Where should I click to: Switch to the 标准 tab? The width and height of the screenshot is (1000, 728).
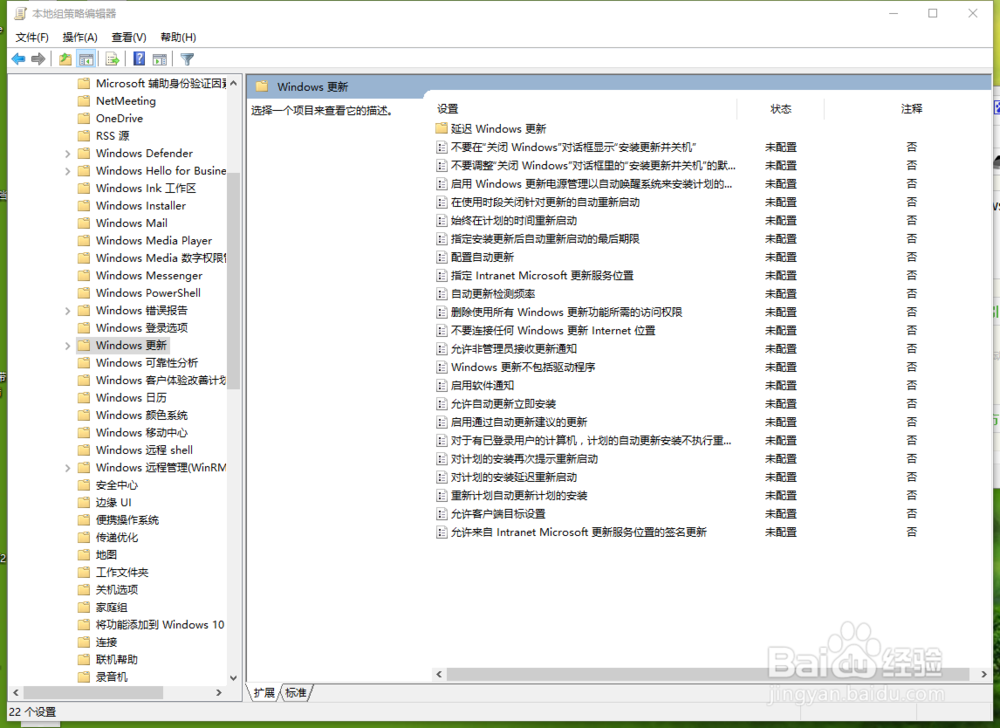[x=295, y=693]
